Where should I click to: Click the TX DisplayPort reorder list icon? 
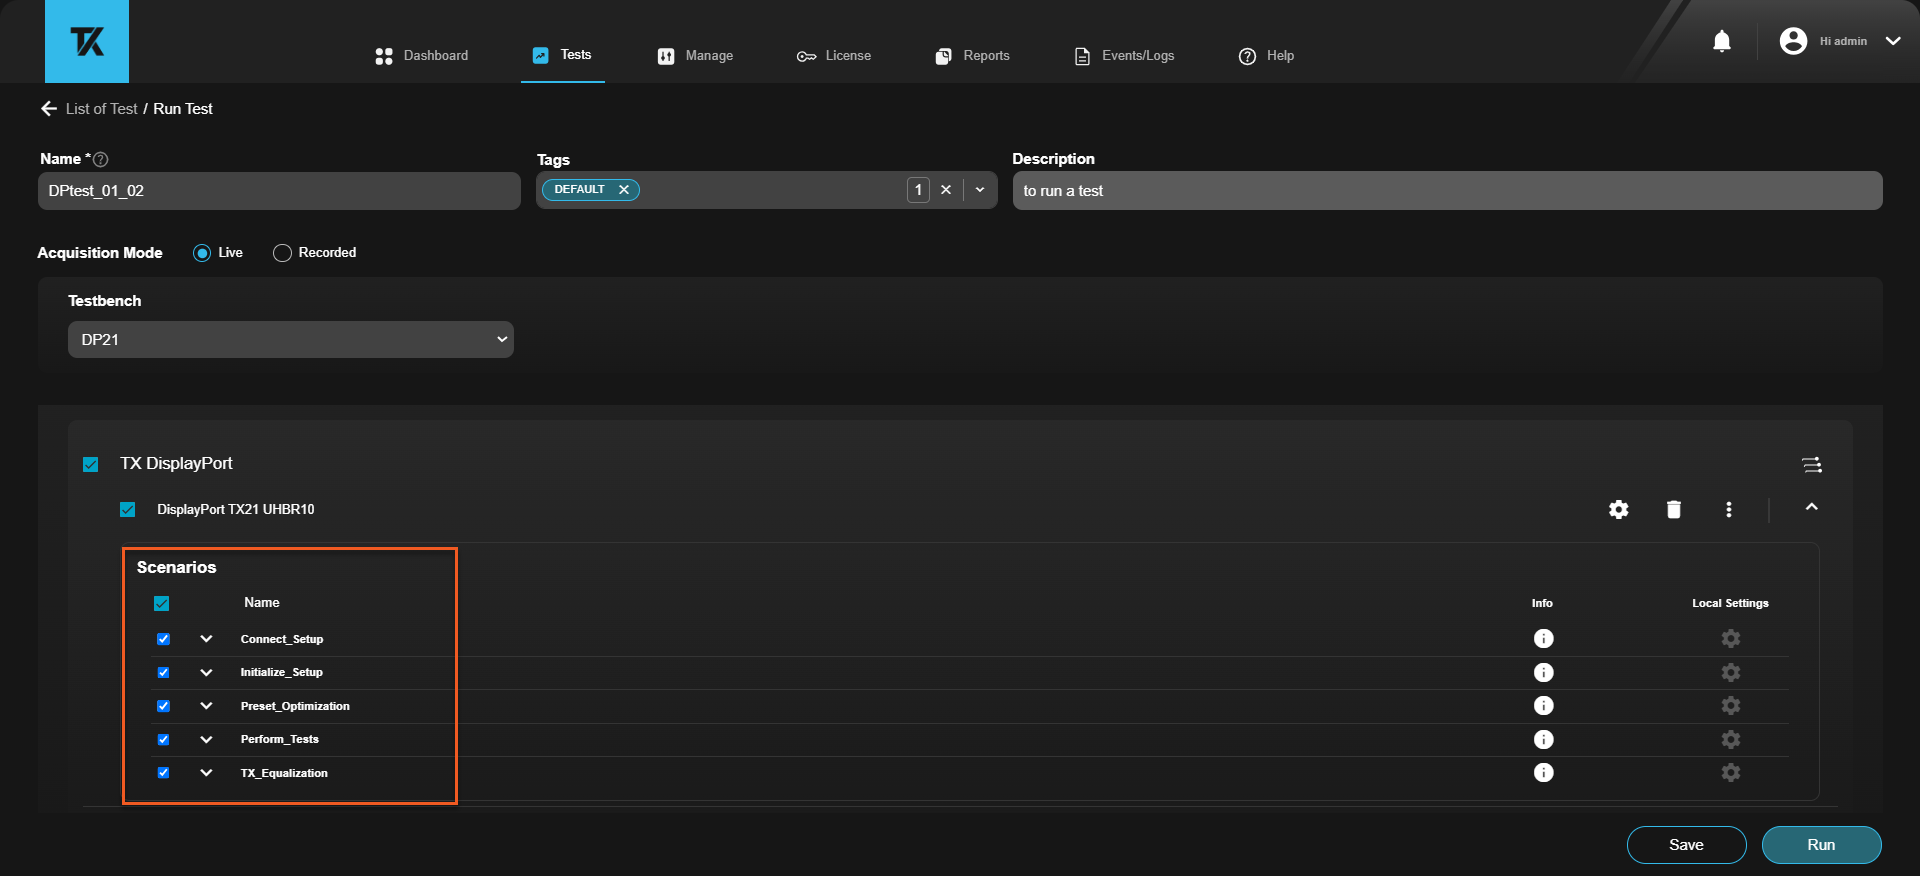(1811, 465)
